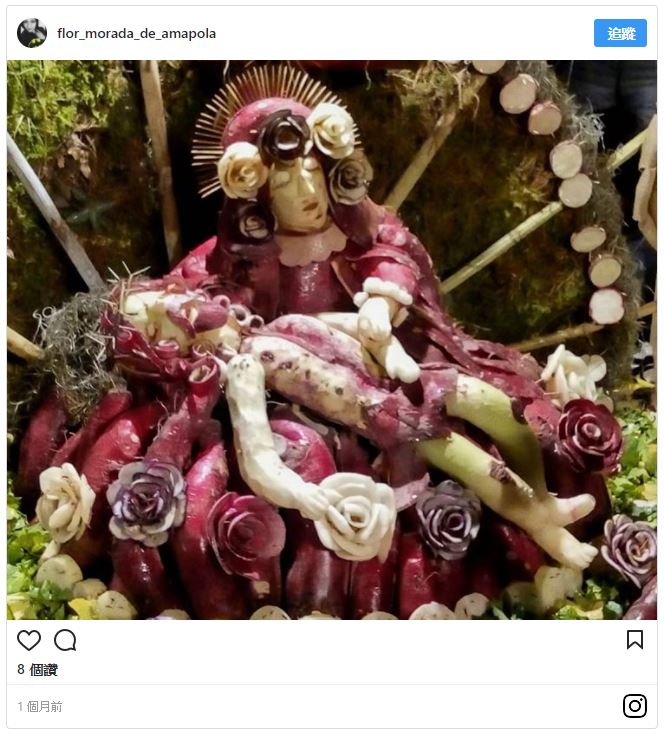The image size is (664, 734).
Task: Like the post with the heart icon
Action: coord(29,640)
